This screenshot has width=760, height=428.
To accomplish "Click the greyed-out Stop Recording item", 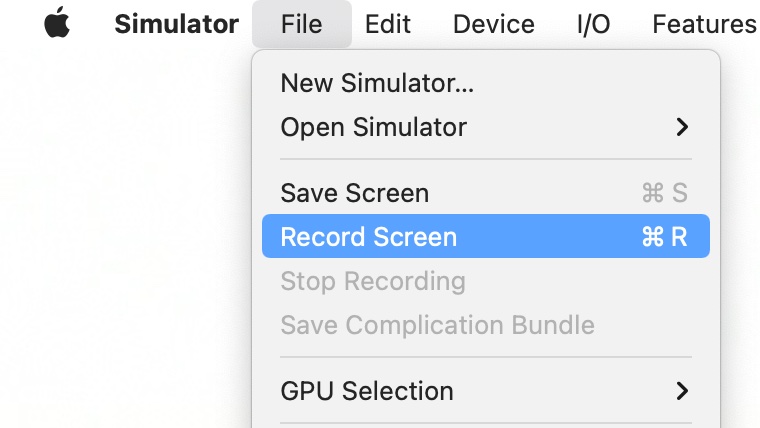I will (x=372, y=281).
